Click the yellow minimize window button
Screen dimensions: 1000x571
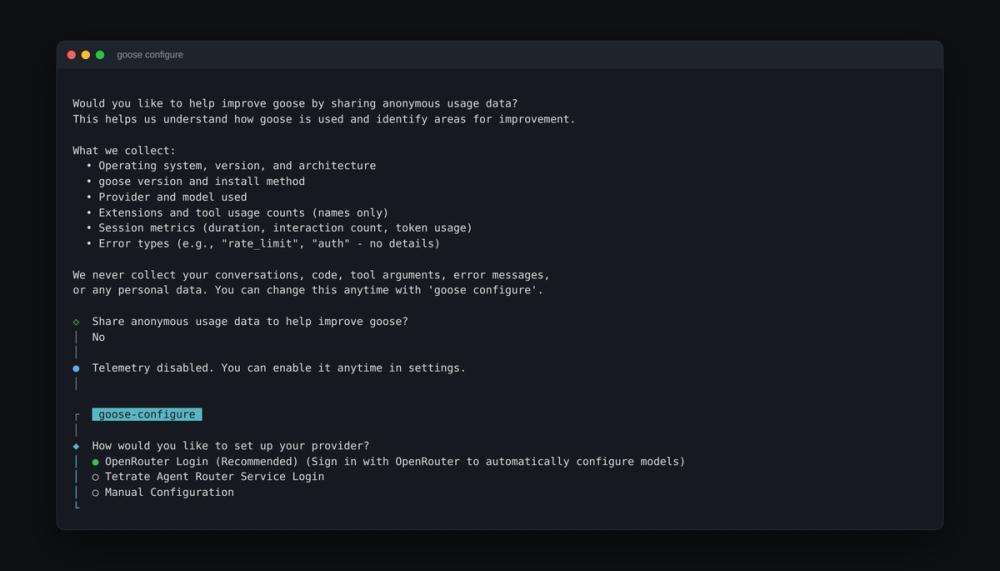pos(85,55)
